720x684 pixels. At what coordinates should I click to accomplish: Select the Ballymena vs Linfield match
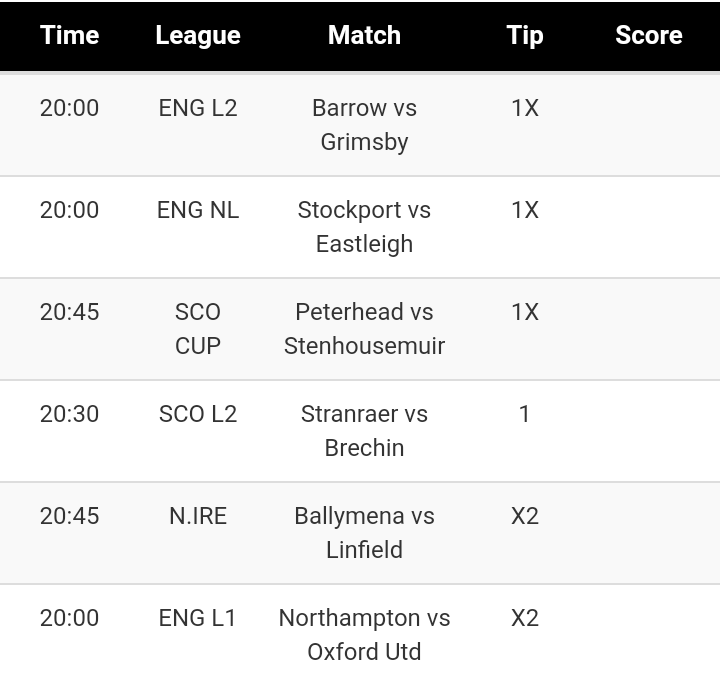[x=364, y=533]
